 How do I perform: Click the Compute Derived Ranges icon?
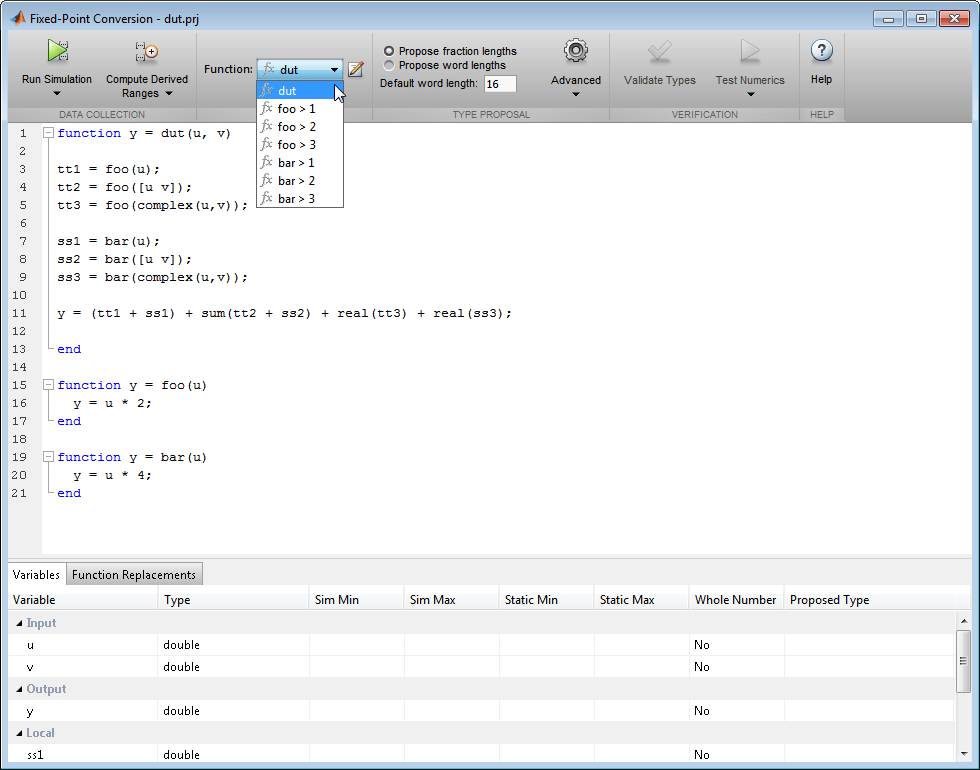coord(147,52)
